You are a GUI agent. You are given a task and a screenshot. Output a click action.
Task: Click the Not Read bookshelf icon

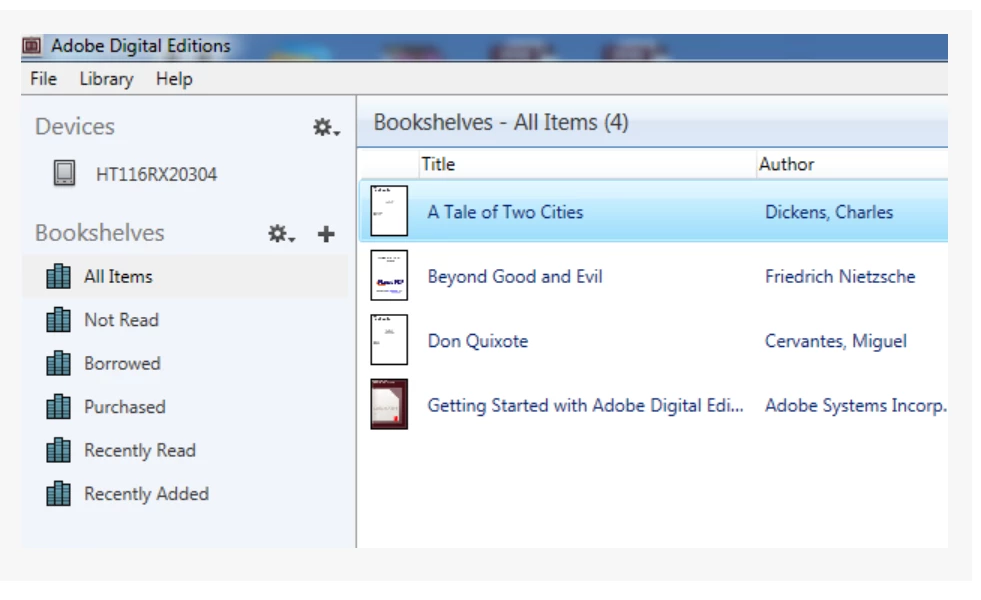tap(58, 320)
